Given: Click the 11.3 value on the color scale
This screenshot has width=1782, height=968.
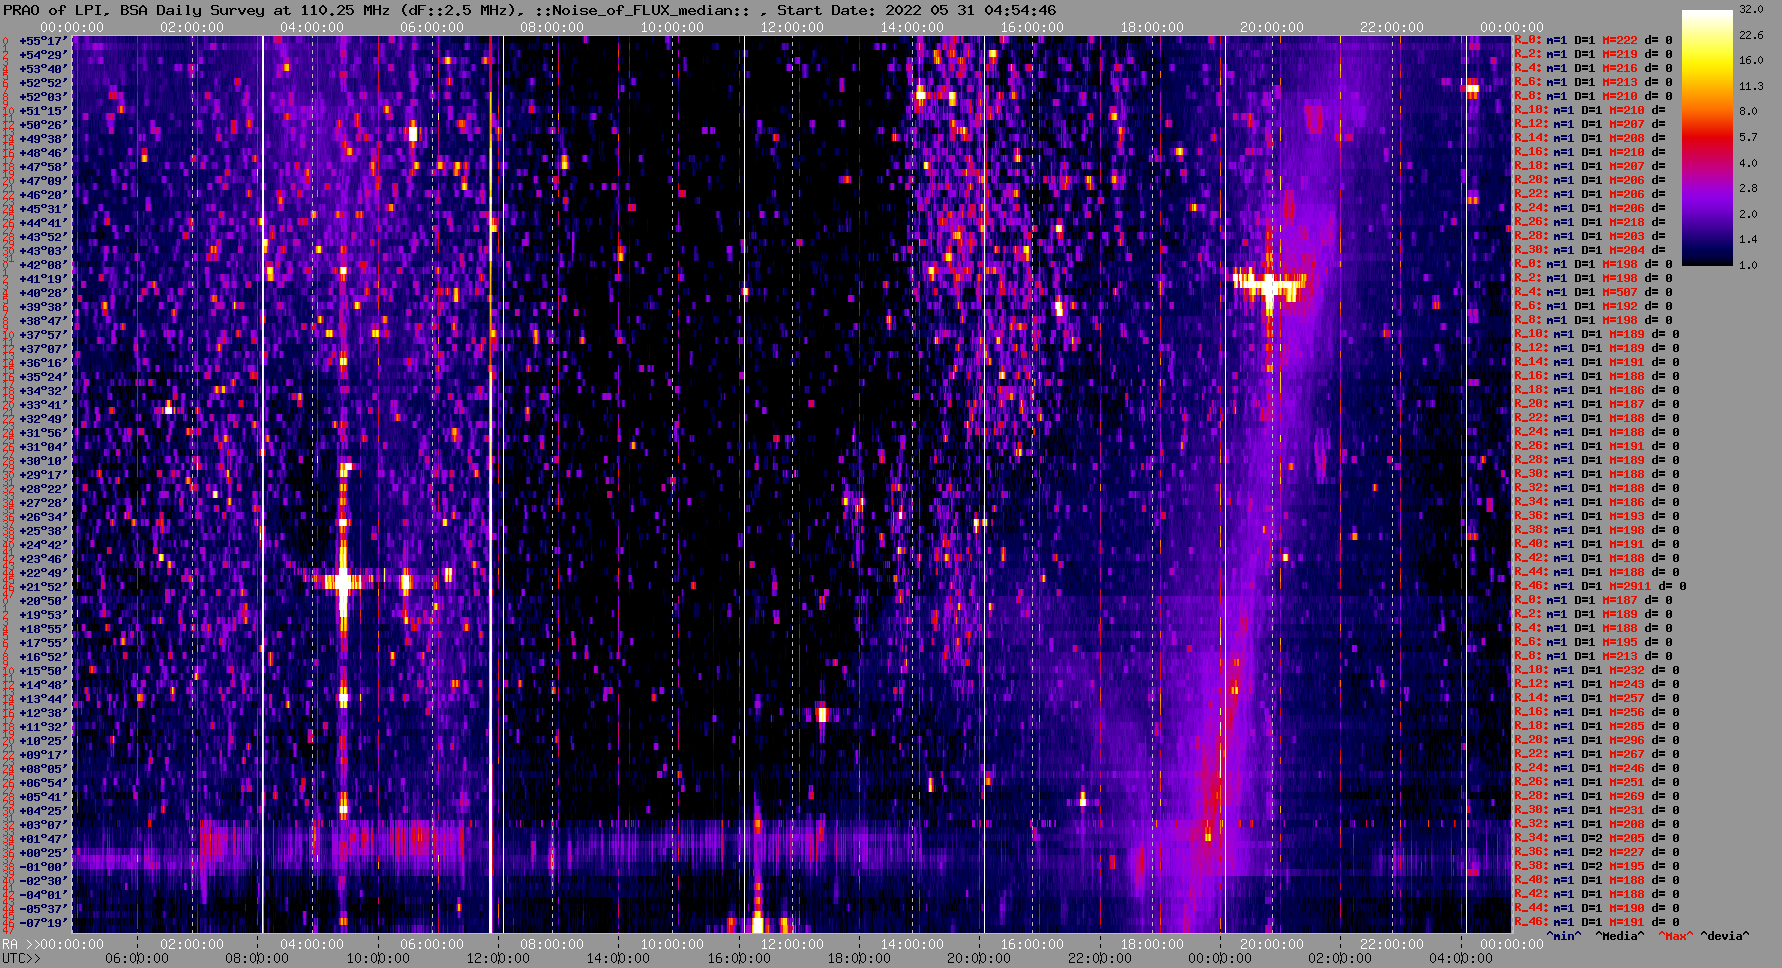Looking at the screenshot, I should [1751, 86].
